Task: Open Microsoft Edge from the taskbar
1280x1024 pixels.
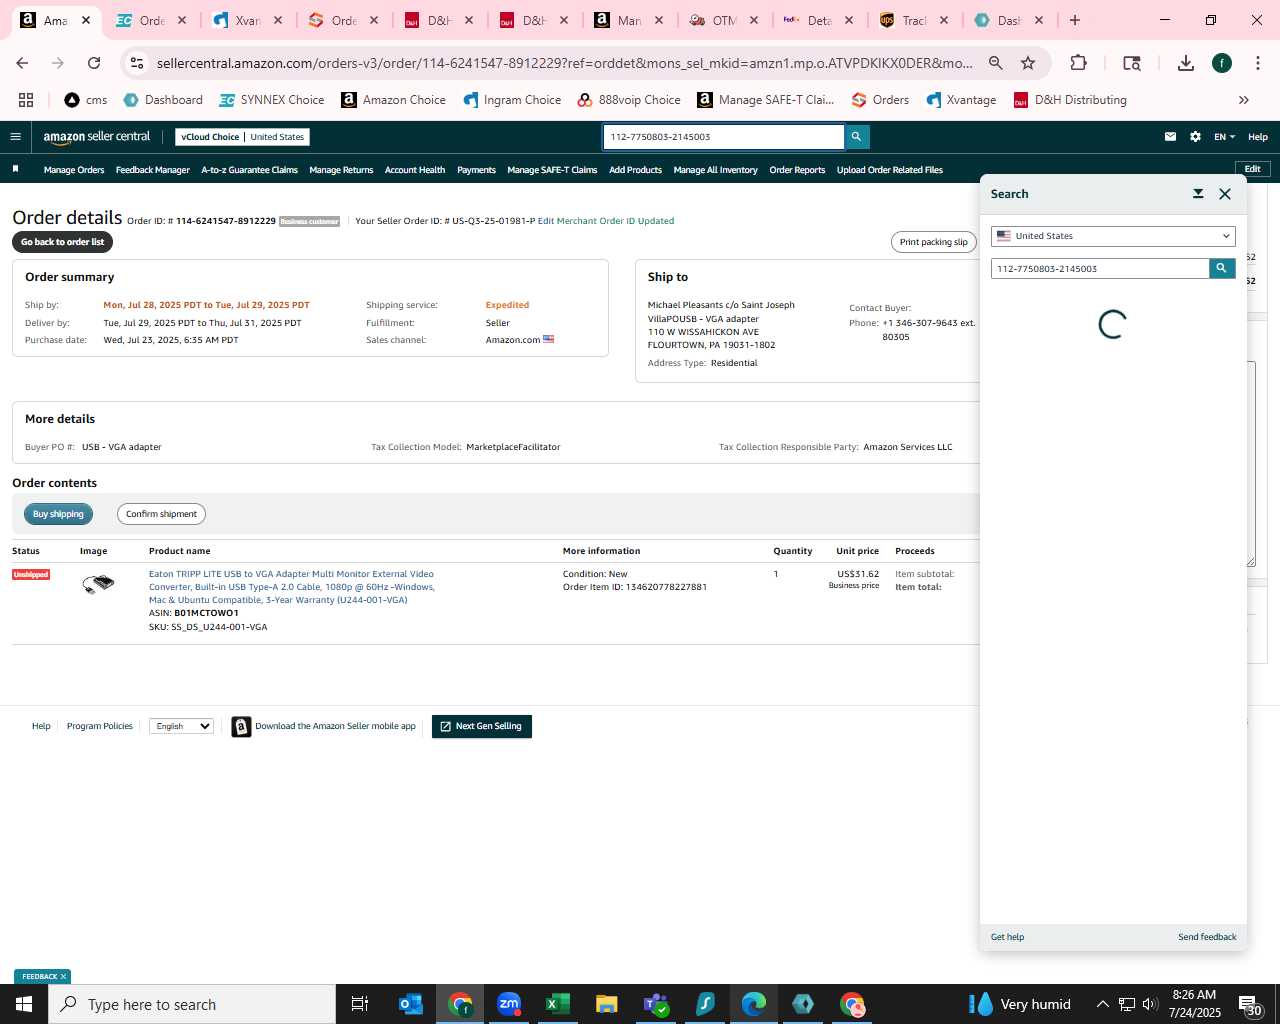Action: point(754,1004)
